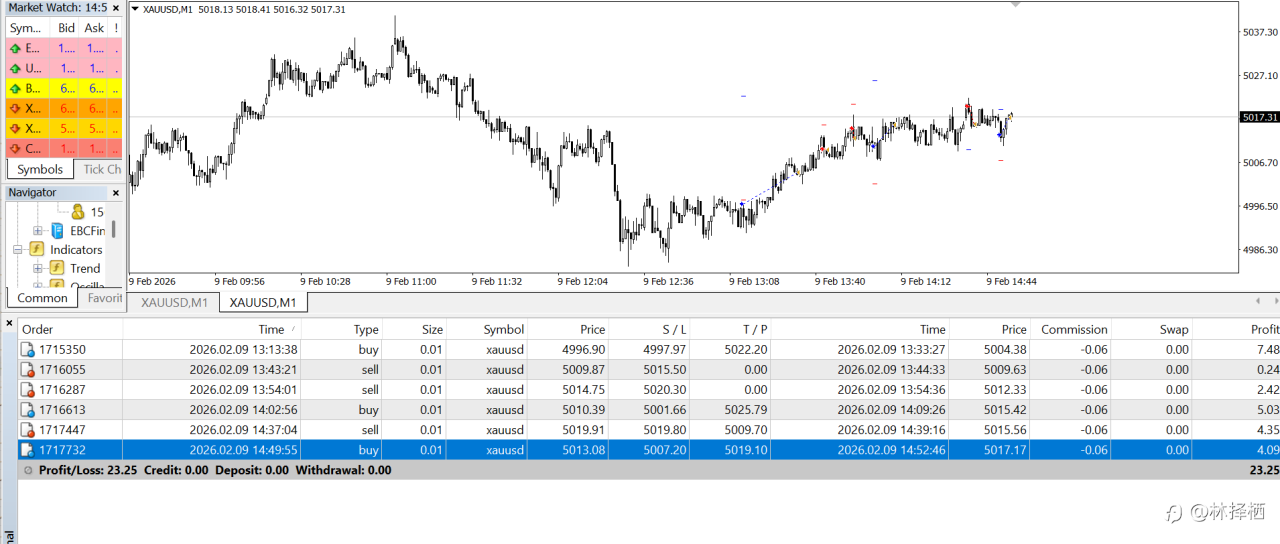Click the Indicators folder icon in Navigator
This screenshot has width=1280, height=544.
coord(37,250)
